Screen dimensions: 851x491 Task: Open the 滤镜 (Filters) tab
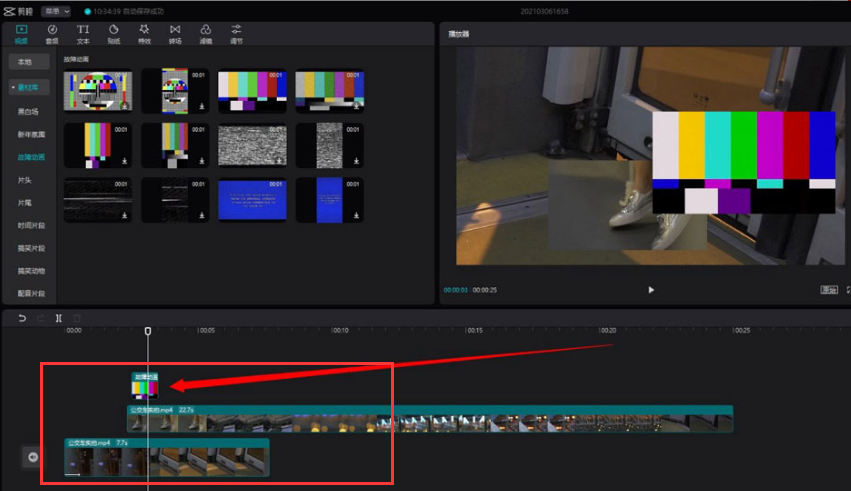click(205, 34)
